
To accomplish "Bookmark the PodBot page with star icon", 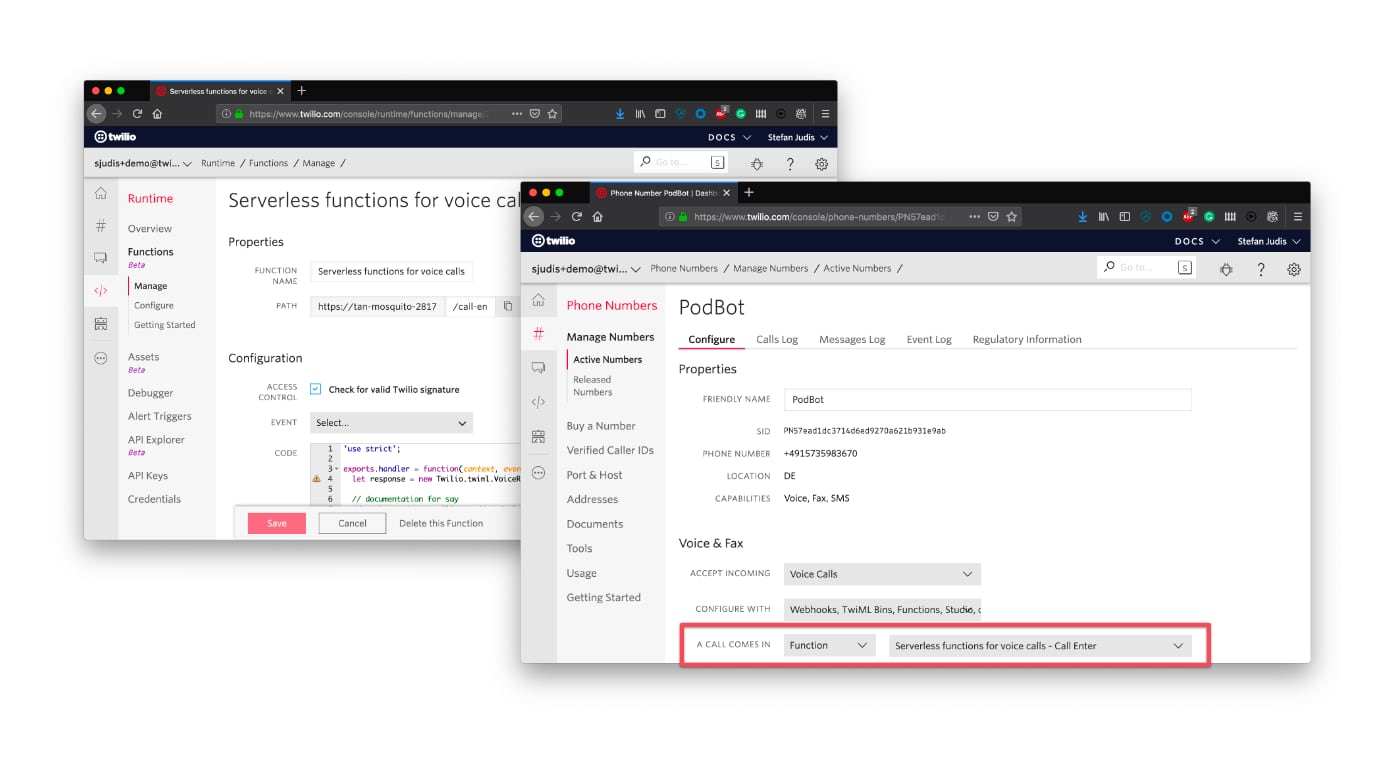I will [x=1012, y=216].
